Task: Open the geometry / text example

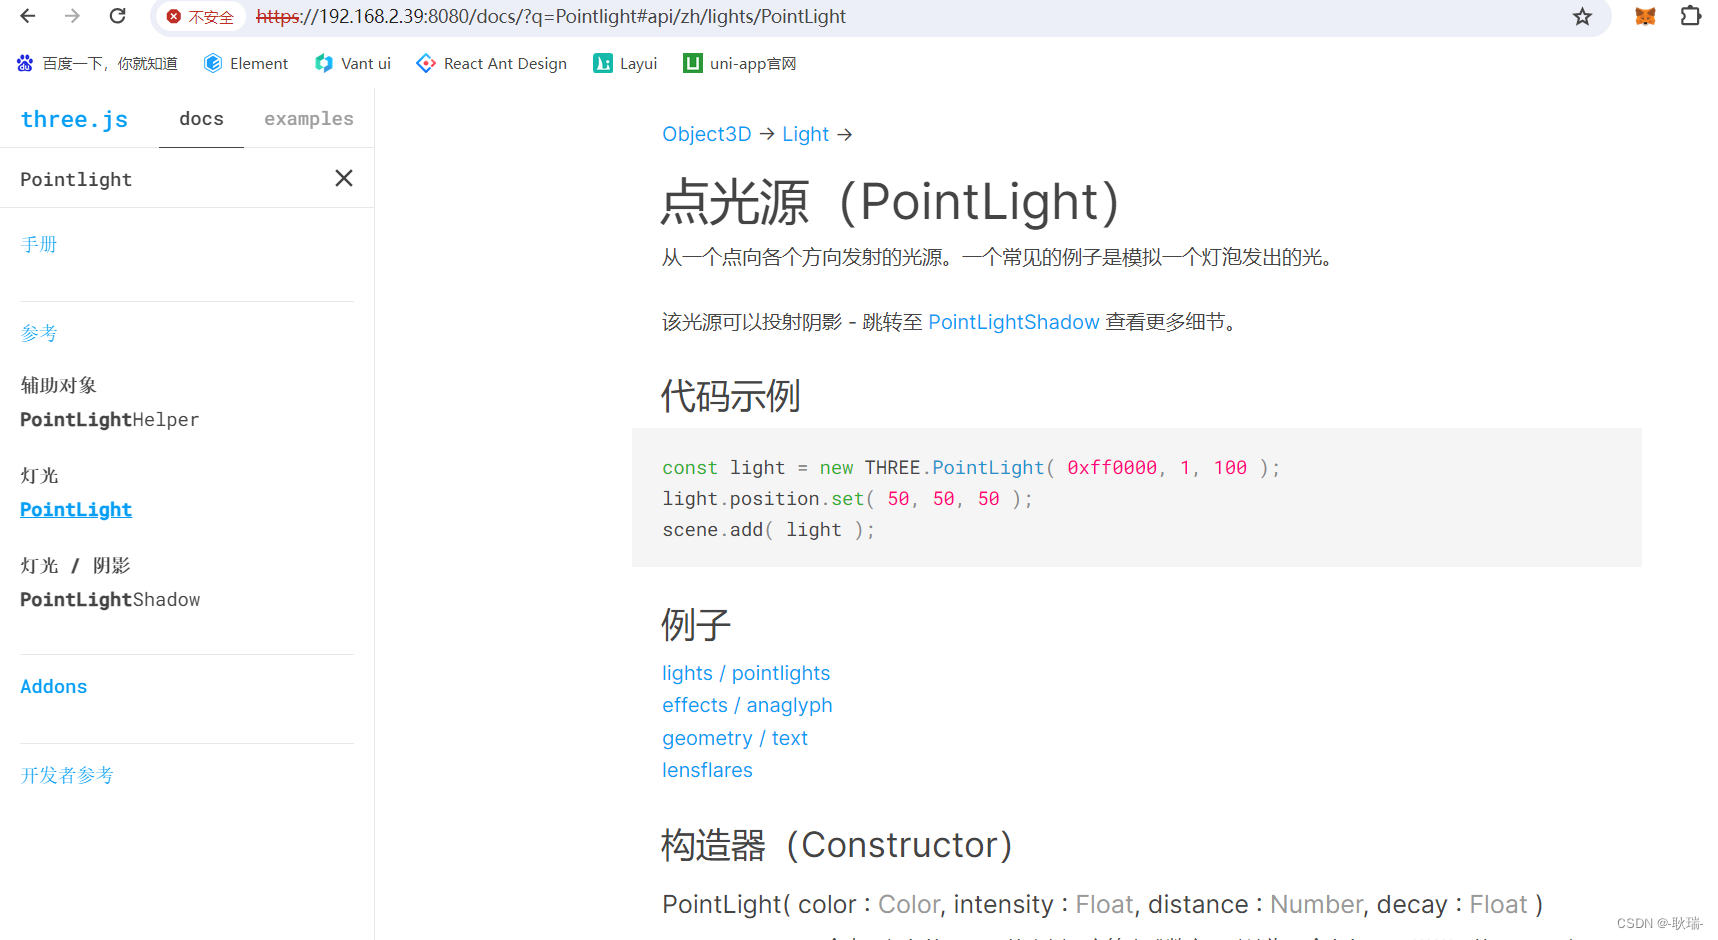Action: [x=735, y=738]
